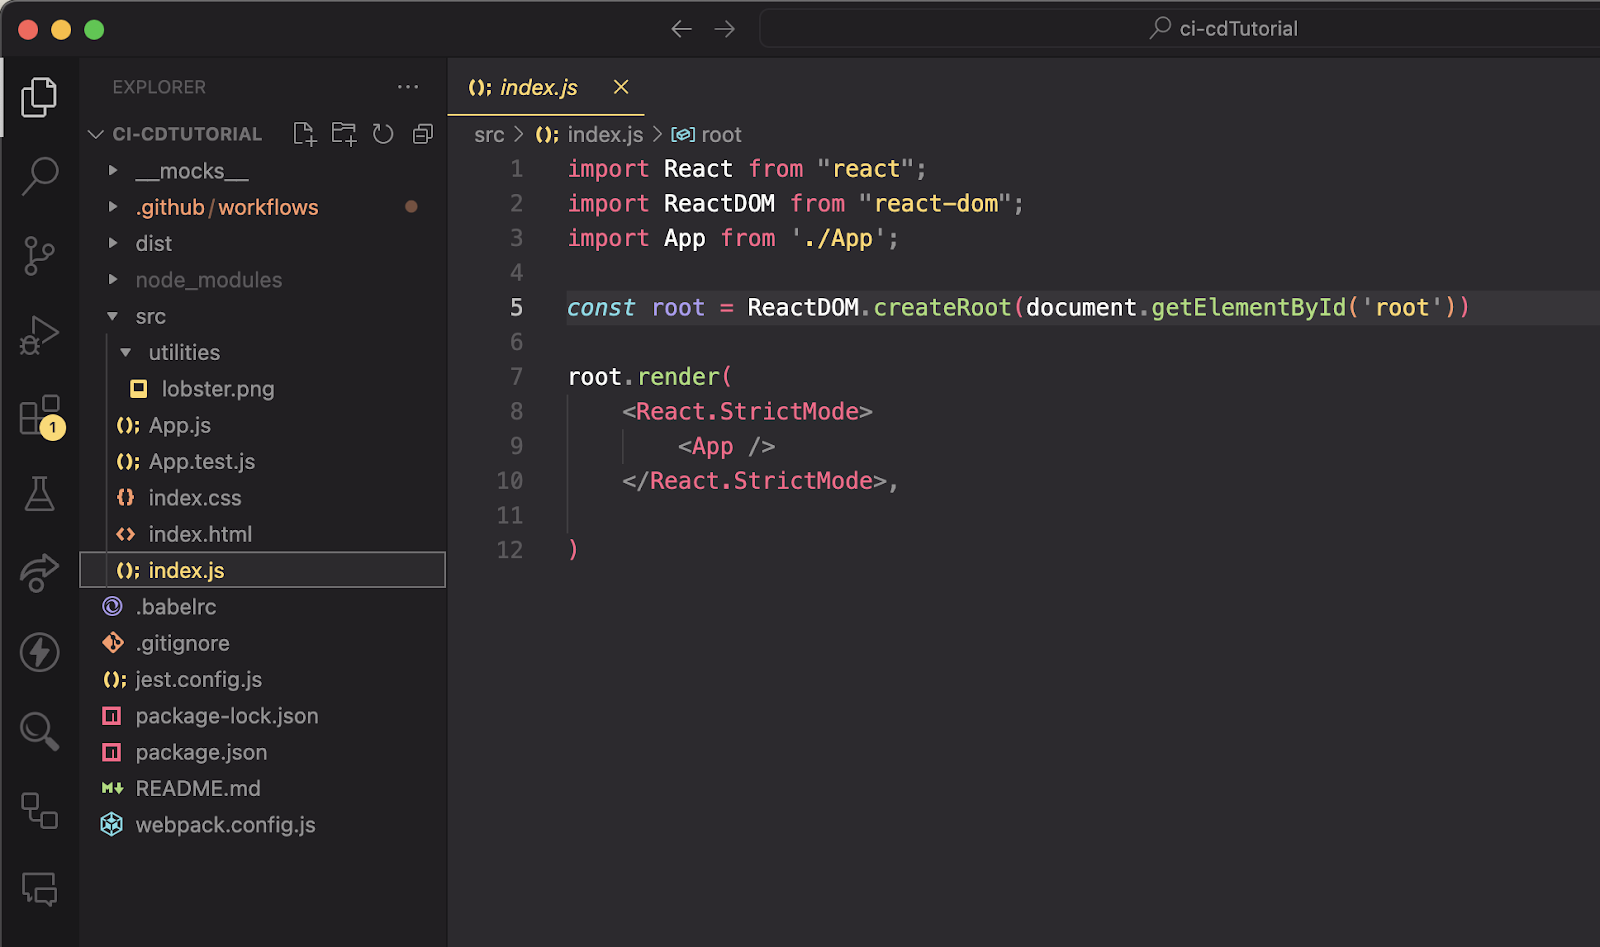This screenshot has width=1600, height=947.
Task: Expand the node_modules folder
Action: tap(262, 280)
